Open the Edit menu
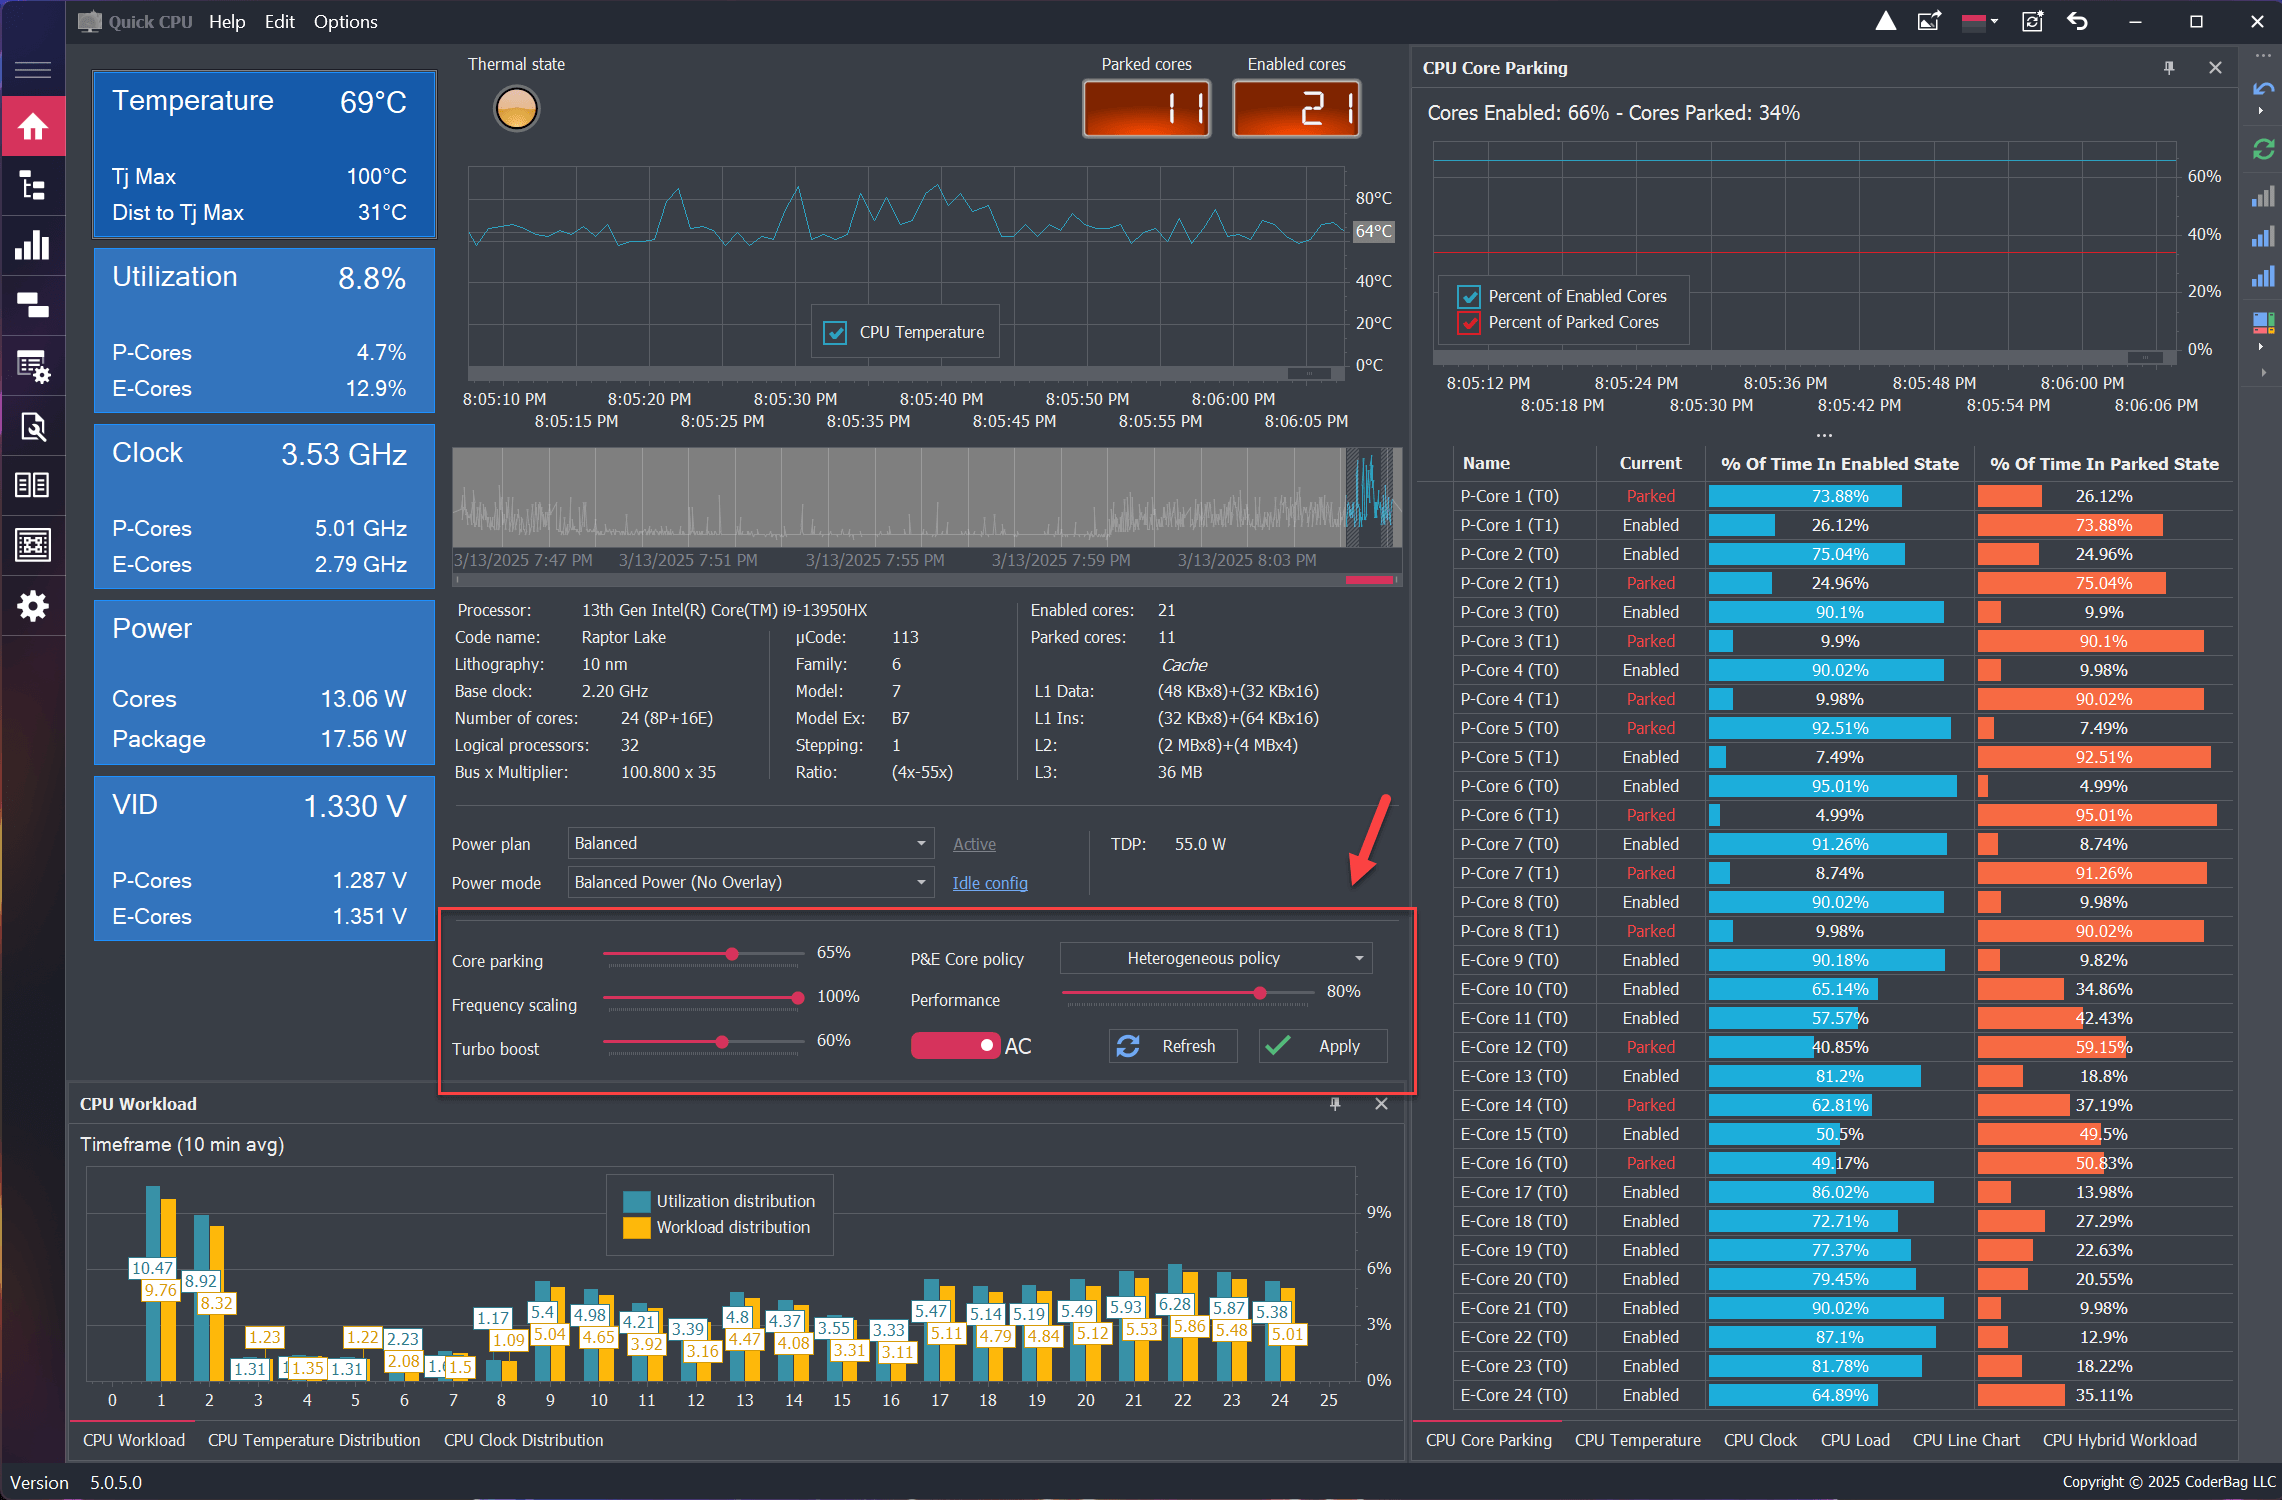 point(280,21)
